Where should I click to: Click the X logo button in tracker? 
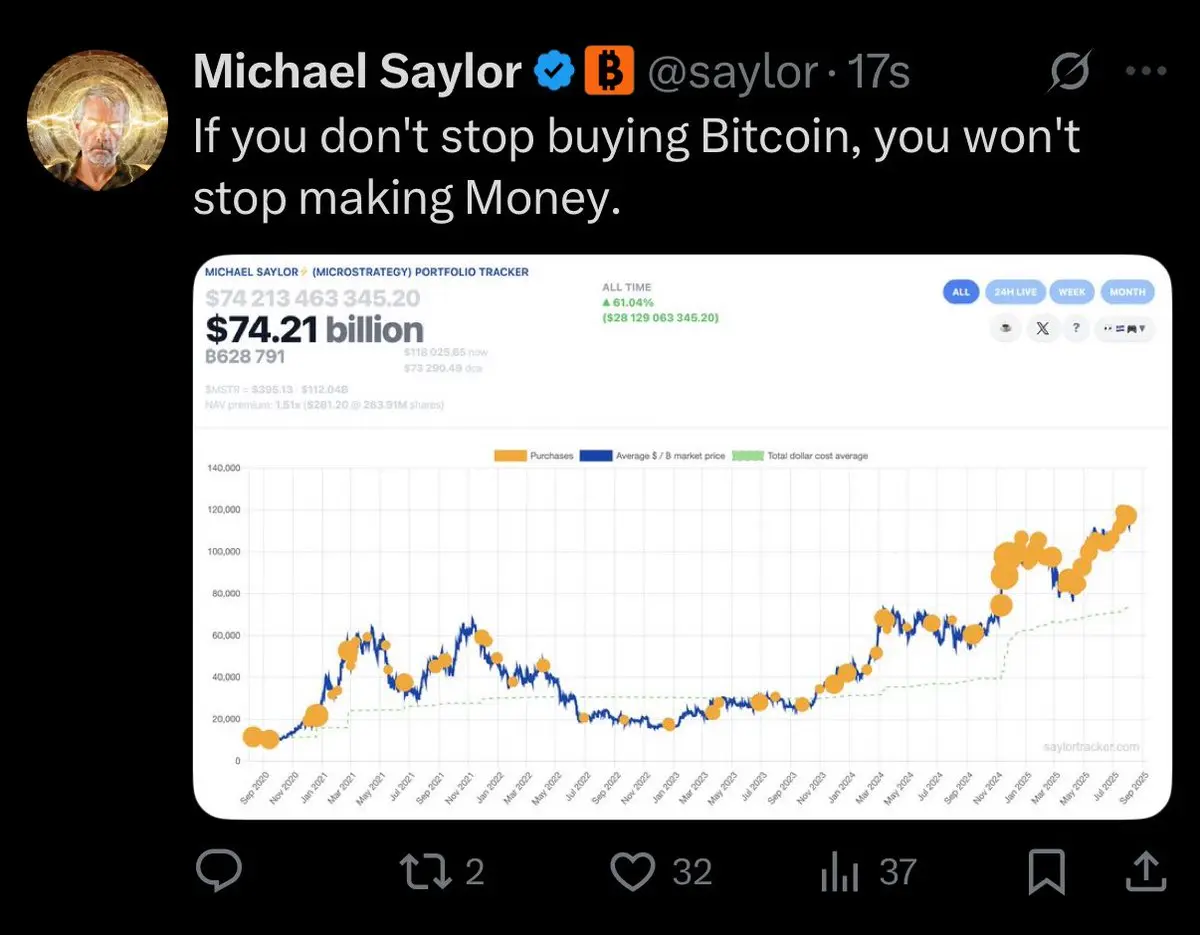(1041, 329)
